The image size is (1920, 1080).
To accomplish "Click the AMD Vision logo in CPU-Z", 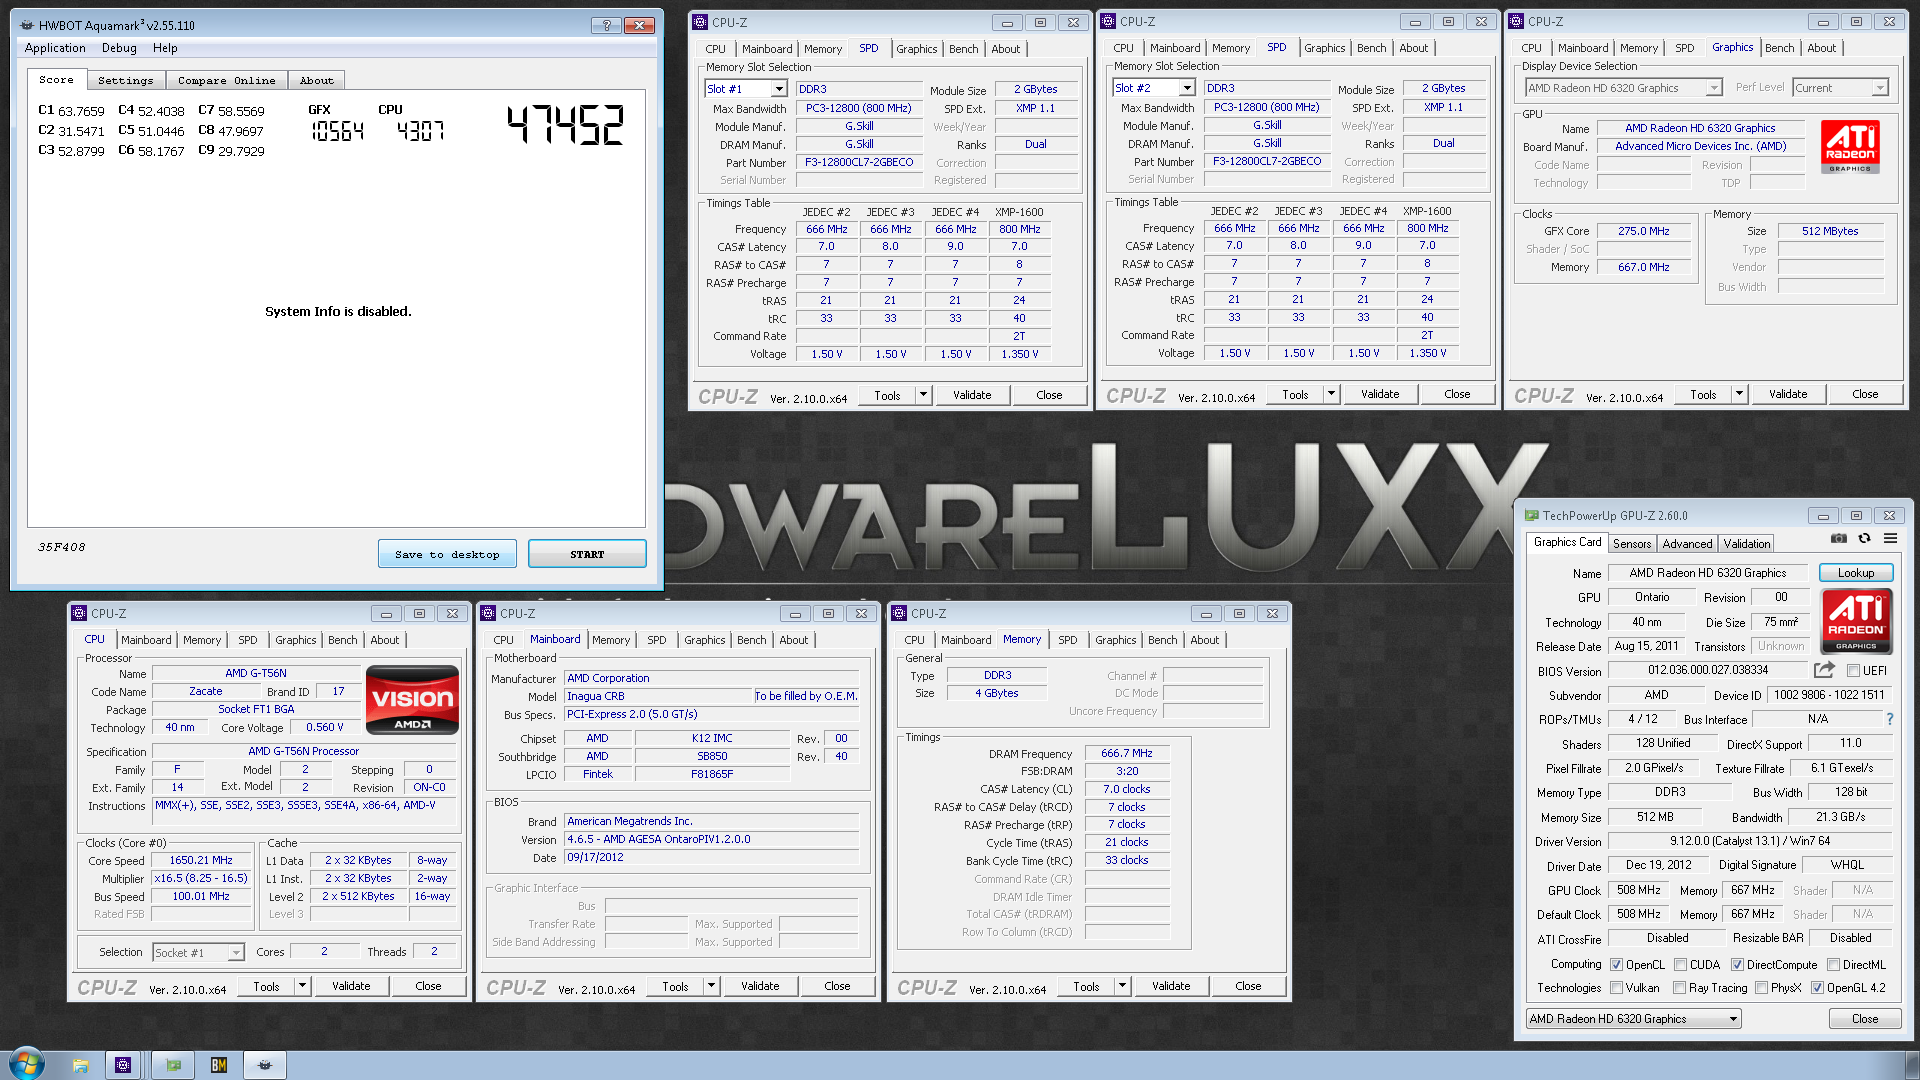I will point(413,700).
